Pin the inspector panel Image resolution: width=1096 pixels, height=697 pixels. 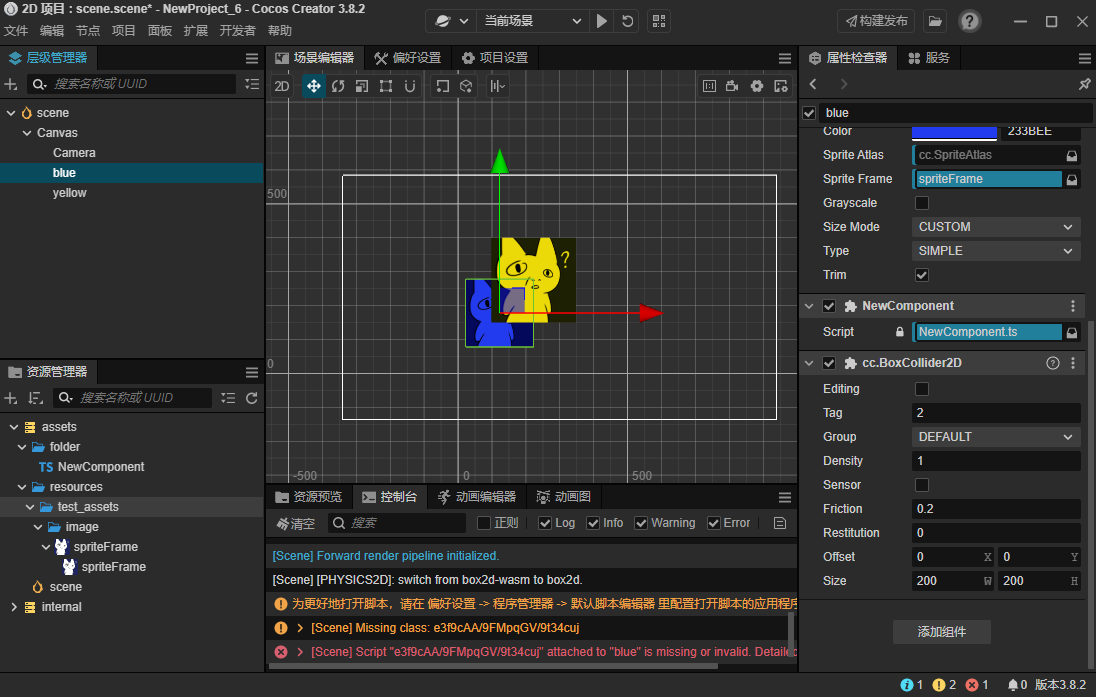(1084, 84)
